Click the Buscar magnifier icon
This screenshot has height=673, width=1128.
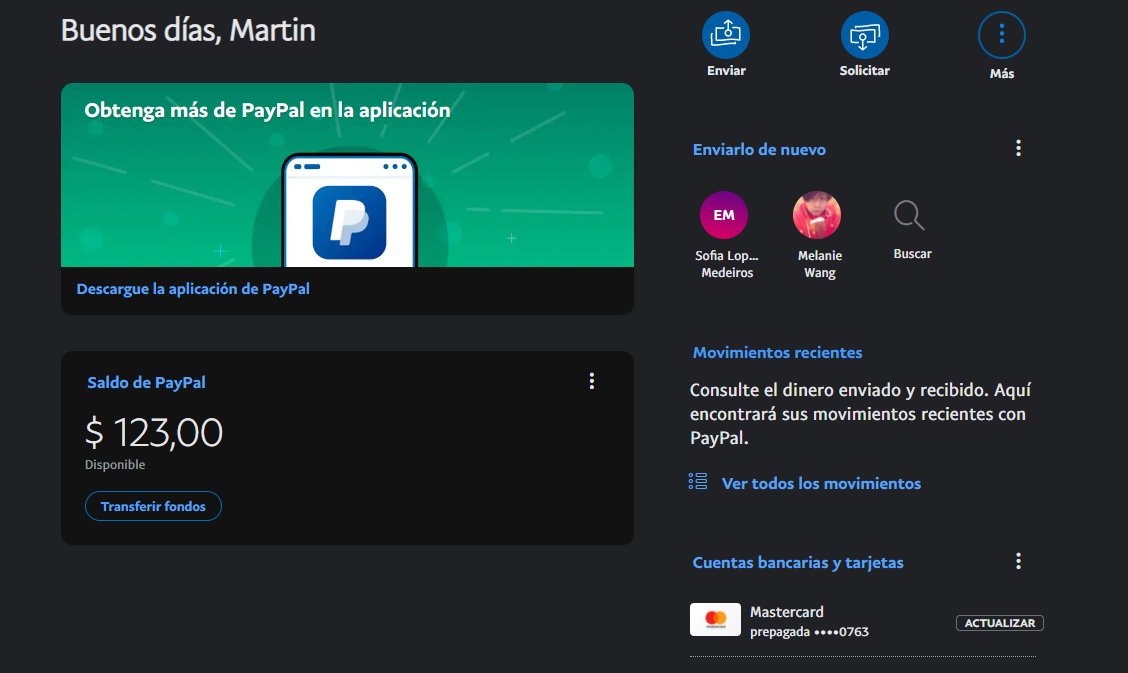coord(909,215)
